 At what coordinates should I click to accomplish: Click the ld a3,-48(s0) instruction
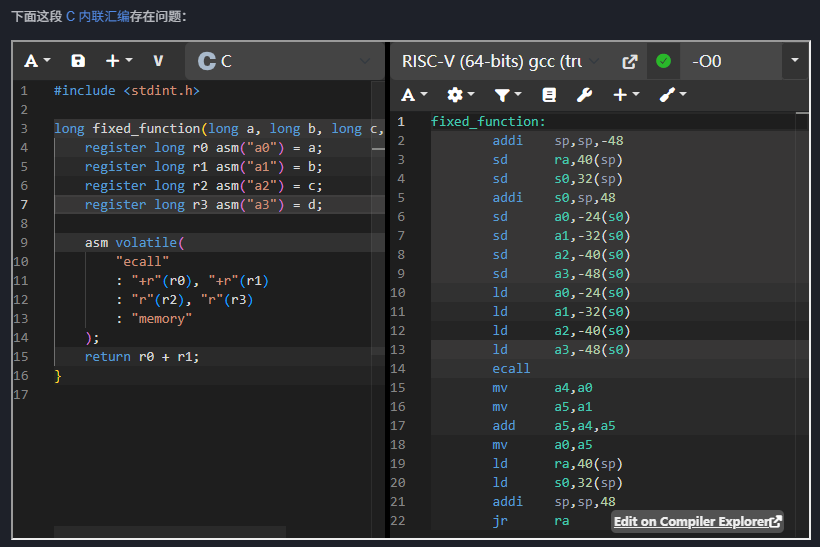click(561, 349)
